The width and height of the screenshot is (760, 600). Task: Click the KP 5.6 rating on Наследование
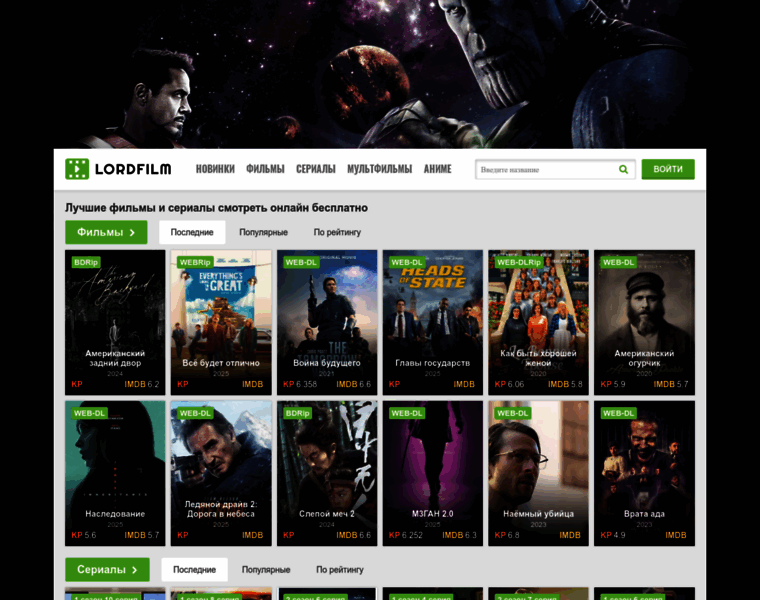click(83, 535)
